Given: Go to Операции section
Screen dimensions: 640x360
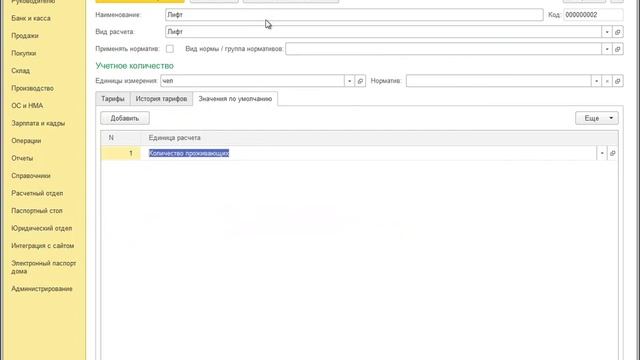Looking at the screenshot, I should pos(26,141).
